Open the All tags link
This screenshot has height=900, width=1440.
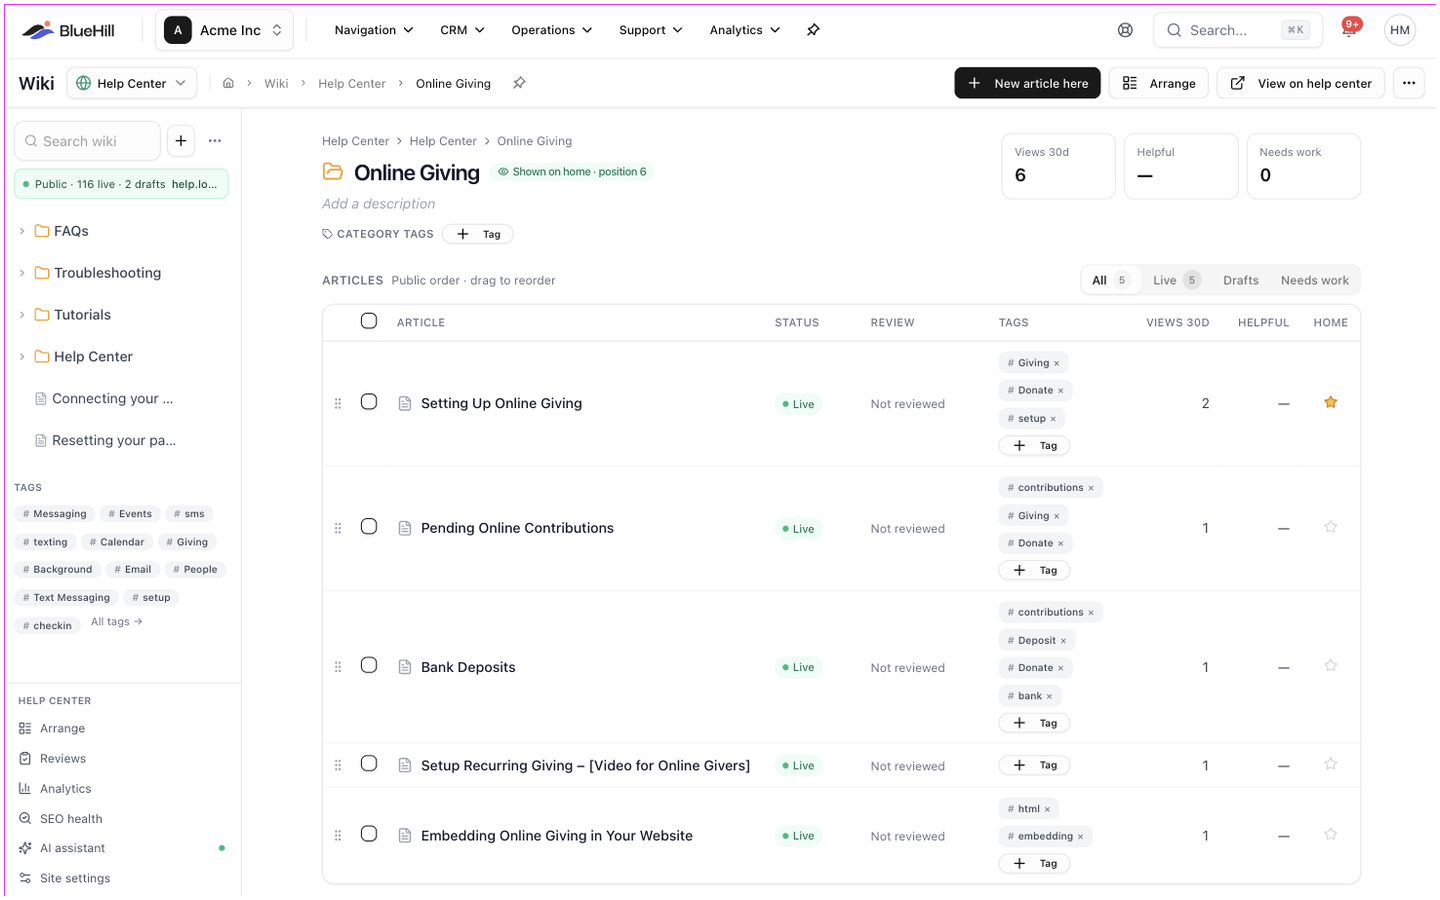[117, 622]
